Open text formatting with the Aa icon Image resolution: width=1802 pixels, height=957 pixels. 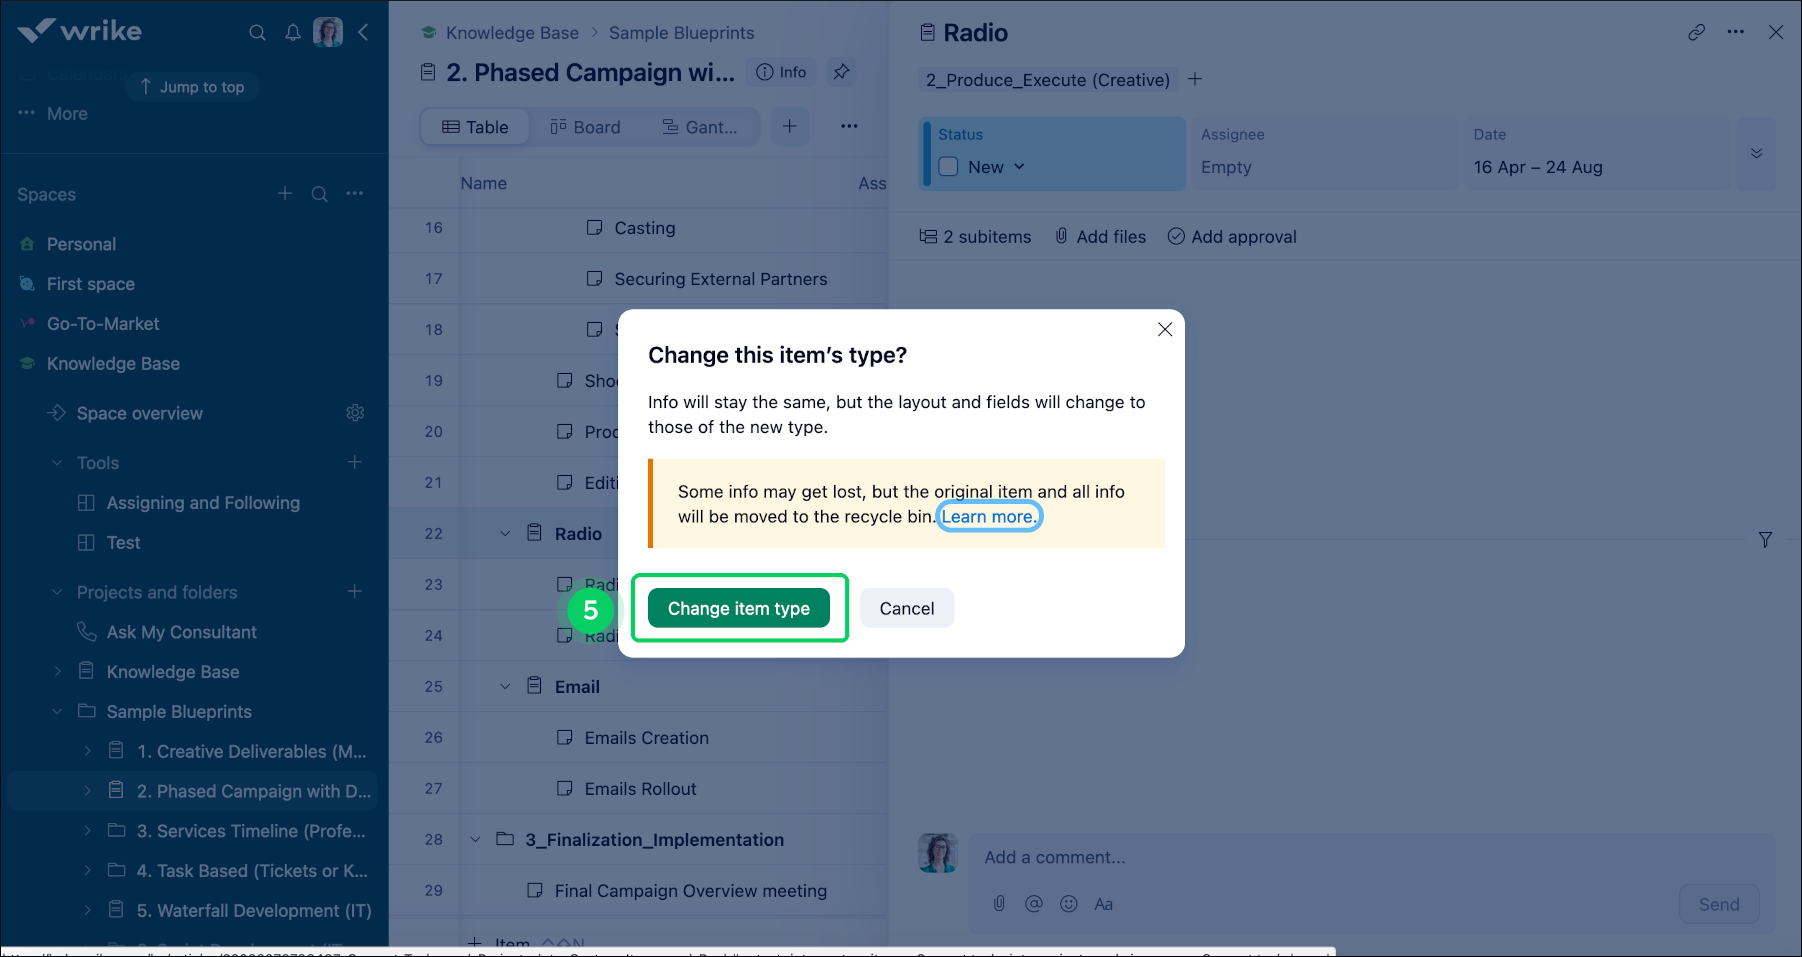[1103, 903]
